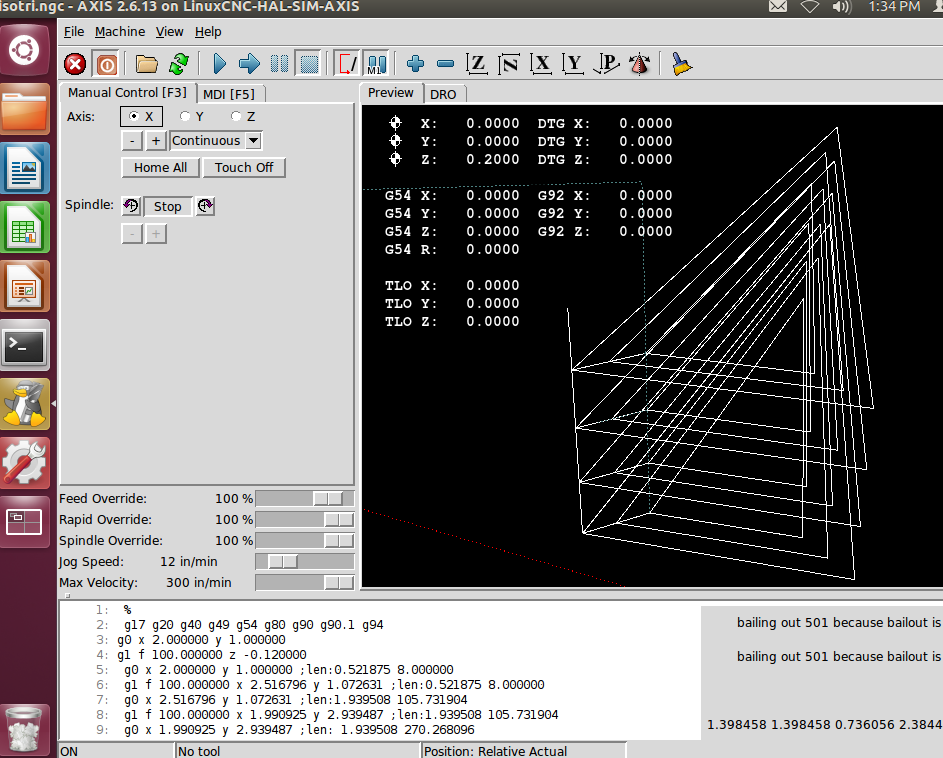Viewport: 943px width, 758px height.
Task: Toggle optional pause M1
Action: pyautogui.click(x=376, y=64)
